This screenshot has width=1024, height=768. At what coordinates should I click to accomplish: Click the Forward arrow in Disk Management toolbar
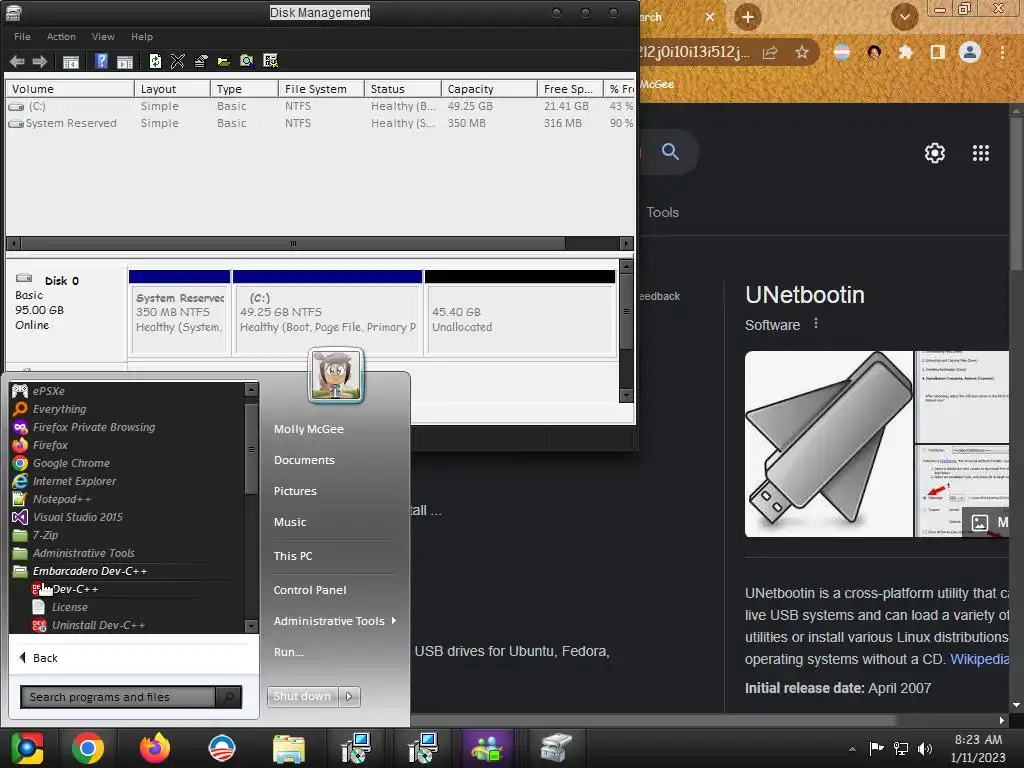click(x=40, y=61)
